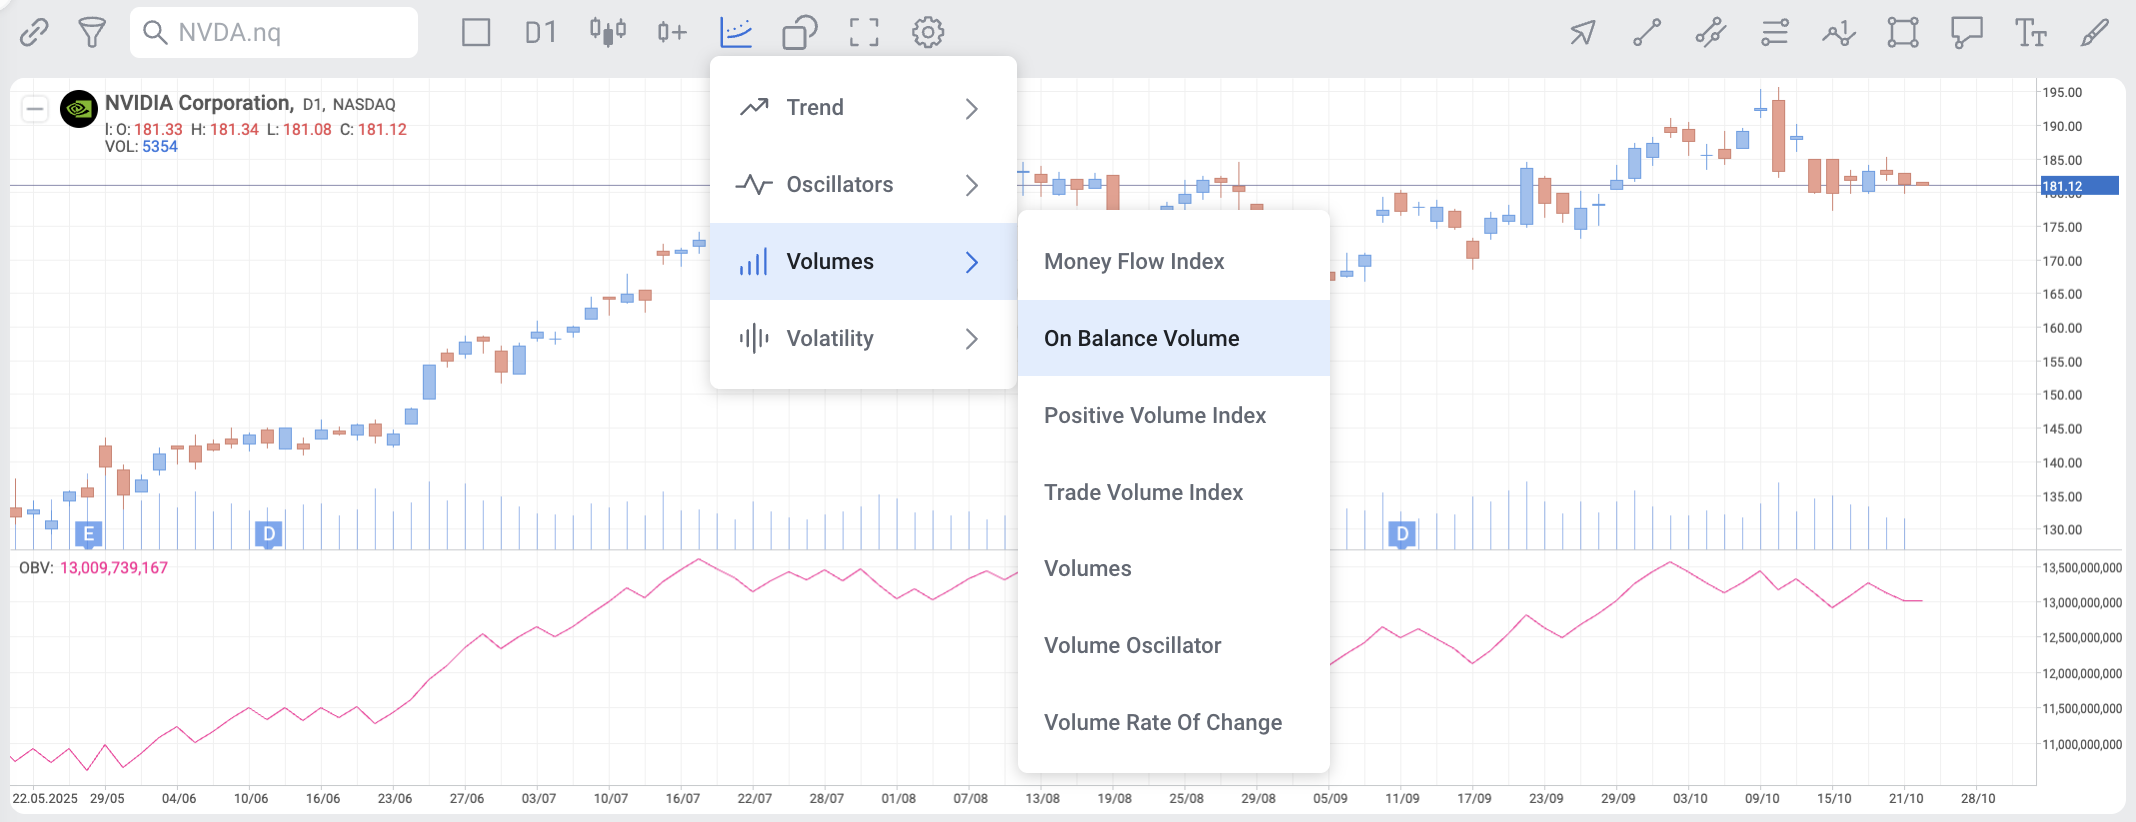Collapse the legend with minus button
The height and width of the screenshot is (822, 2136).
pyautogui.click(x=35, y=108)
